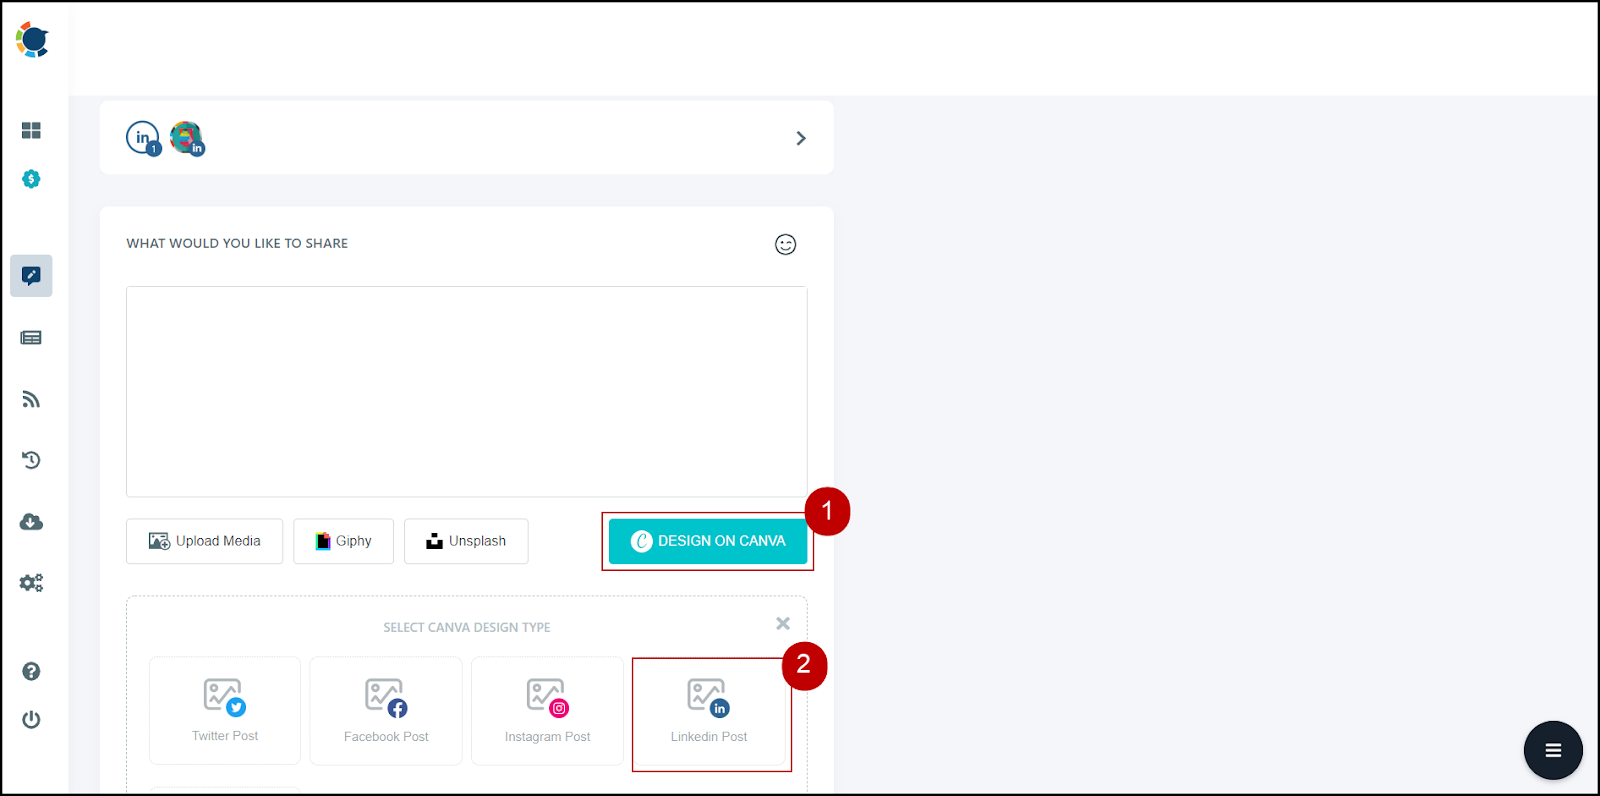Choose the Facebook Post design type
The image size is (1600, 796).
(386, 711)
